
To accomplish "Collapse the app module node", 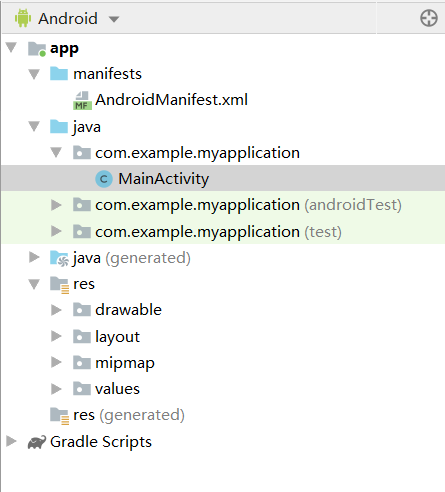I will 11,48.
